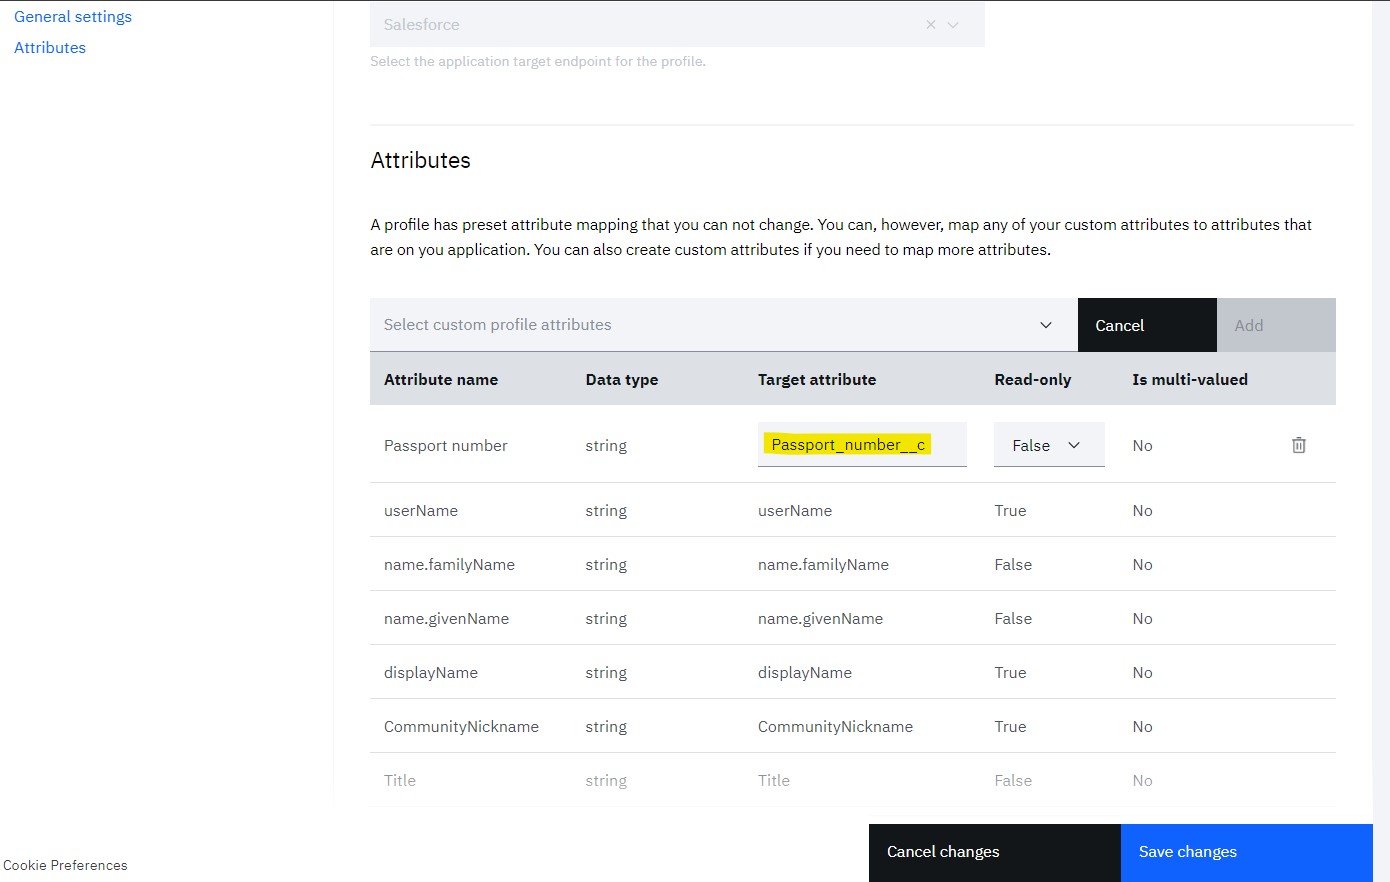The width and height of the screenshot is (1390, 882).
Task: Clear the Salesforce selection with X
Action: 930,25
